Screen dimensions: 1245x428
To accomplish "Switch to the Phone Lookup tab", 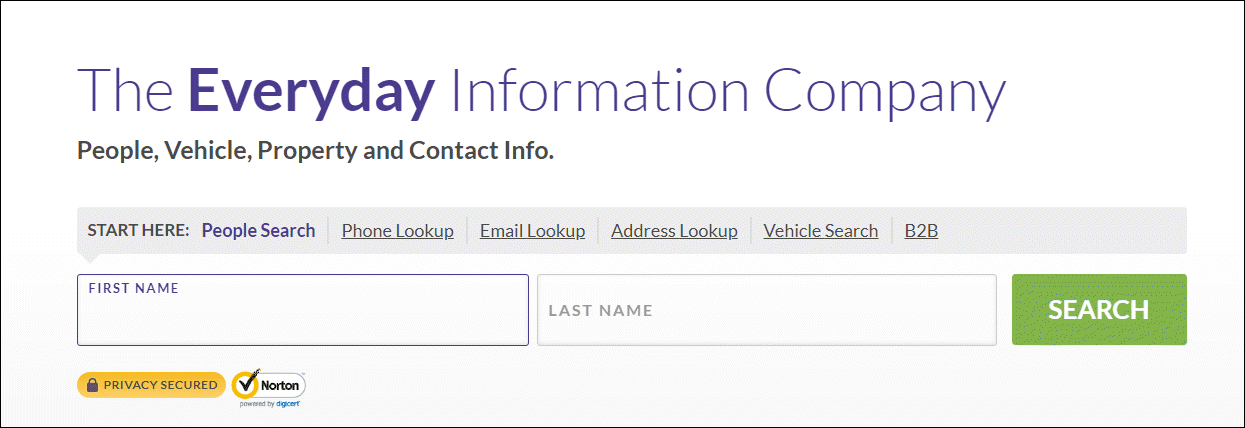I will point(397,231).
